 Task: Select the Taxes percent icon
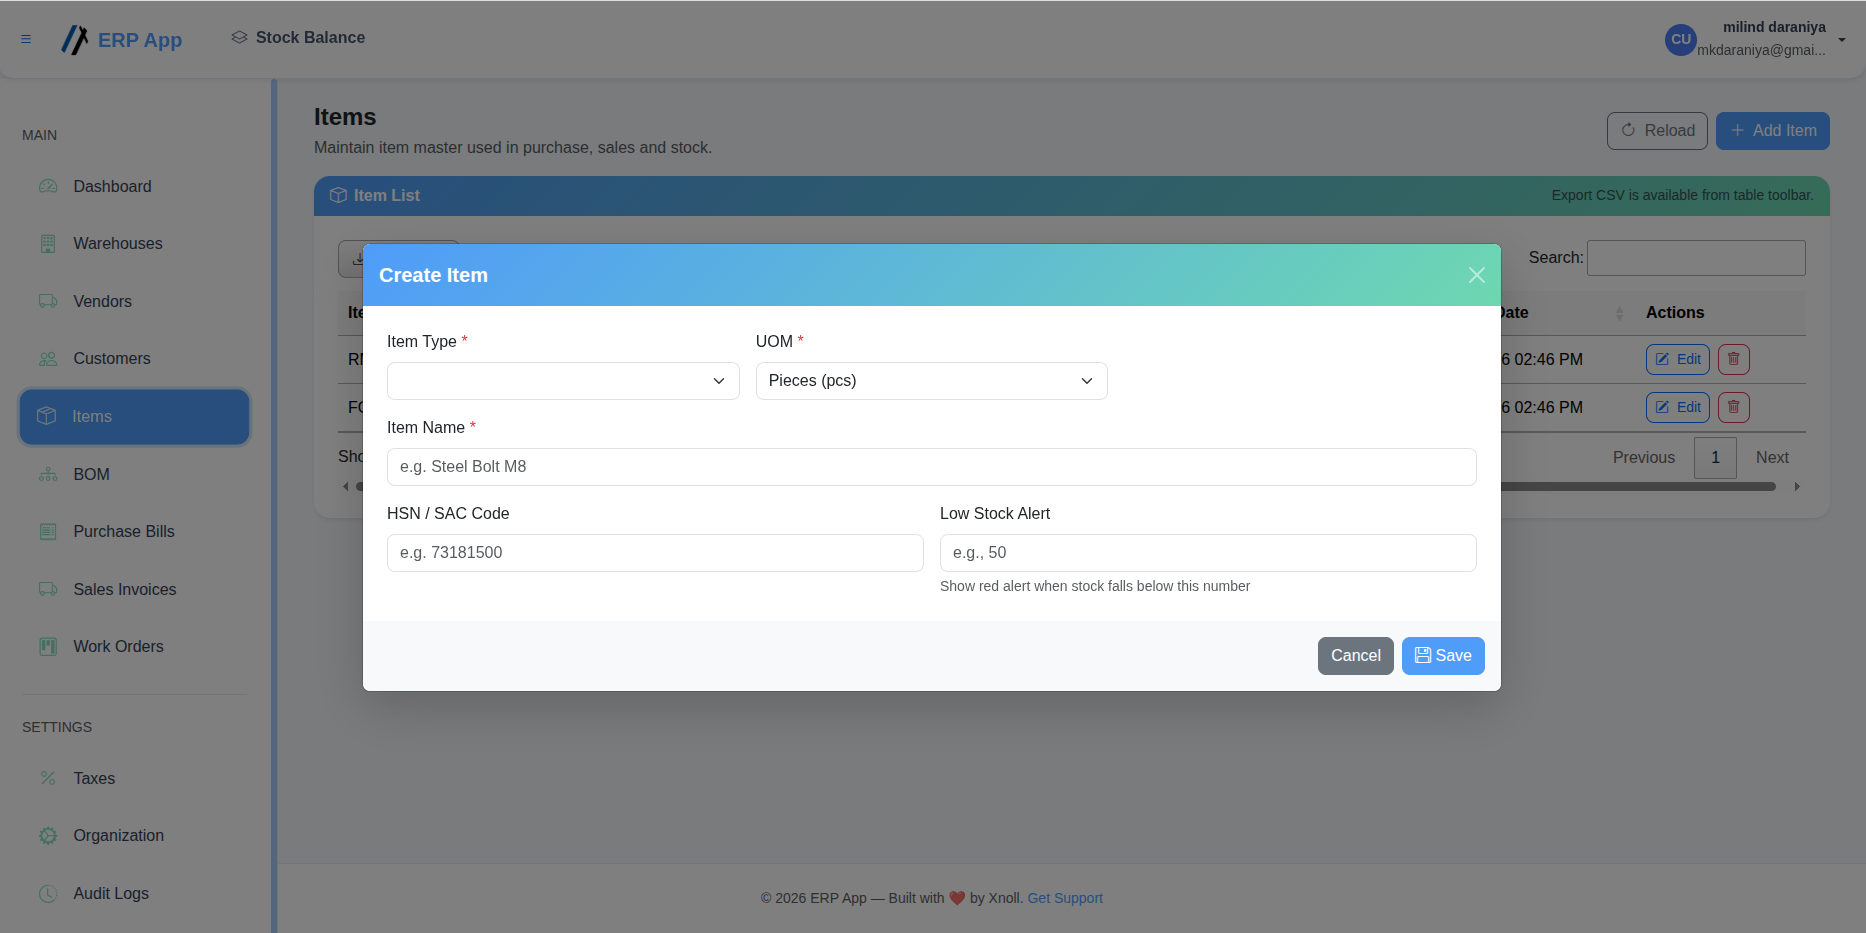coord(48,778)
